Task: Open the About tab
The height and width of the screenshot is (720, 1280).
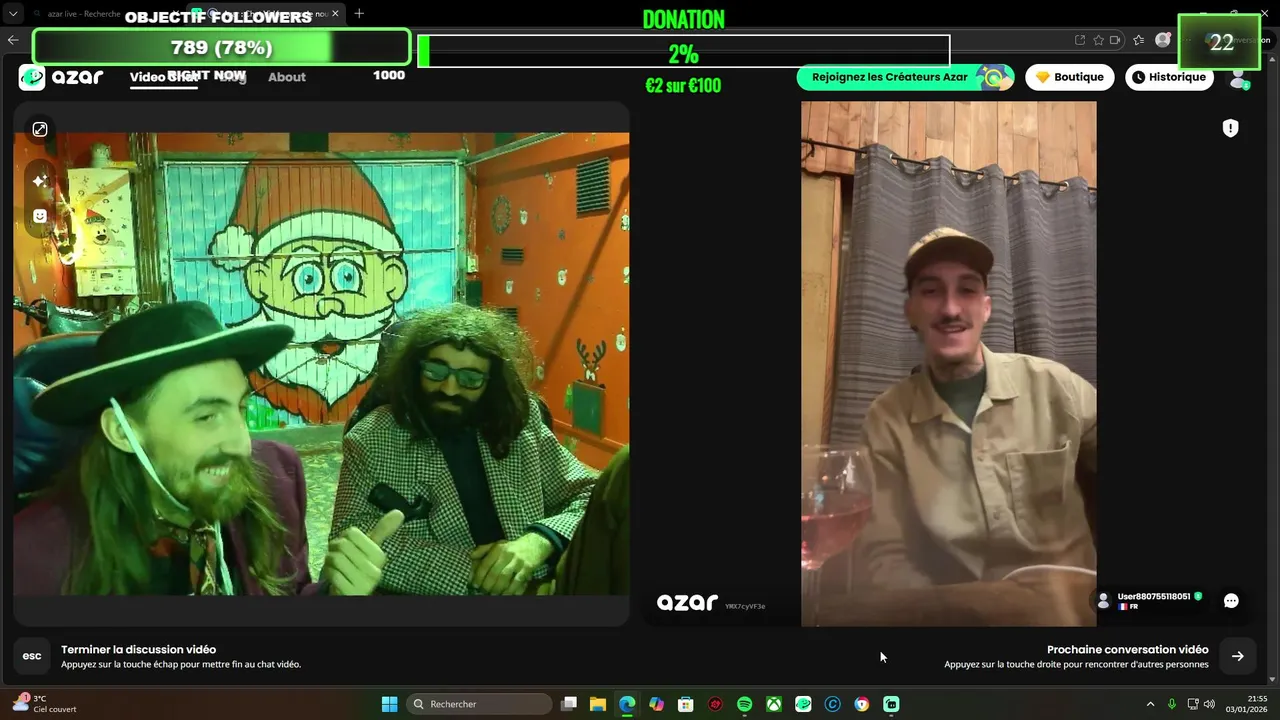Action: click(x=287, y=77)
